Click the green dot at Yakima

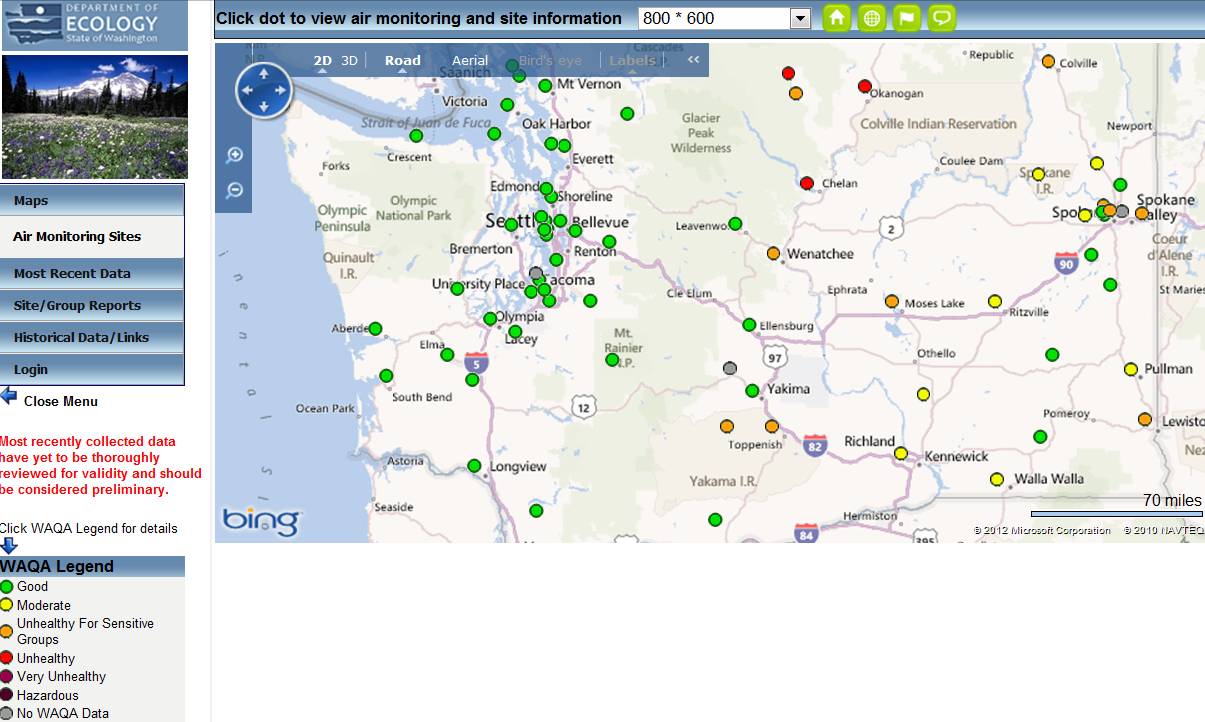[x=752, y=391]
